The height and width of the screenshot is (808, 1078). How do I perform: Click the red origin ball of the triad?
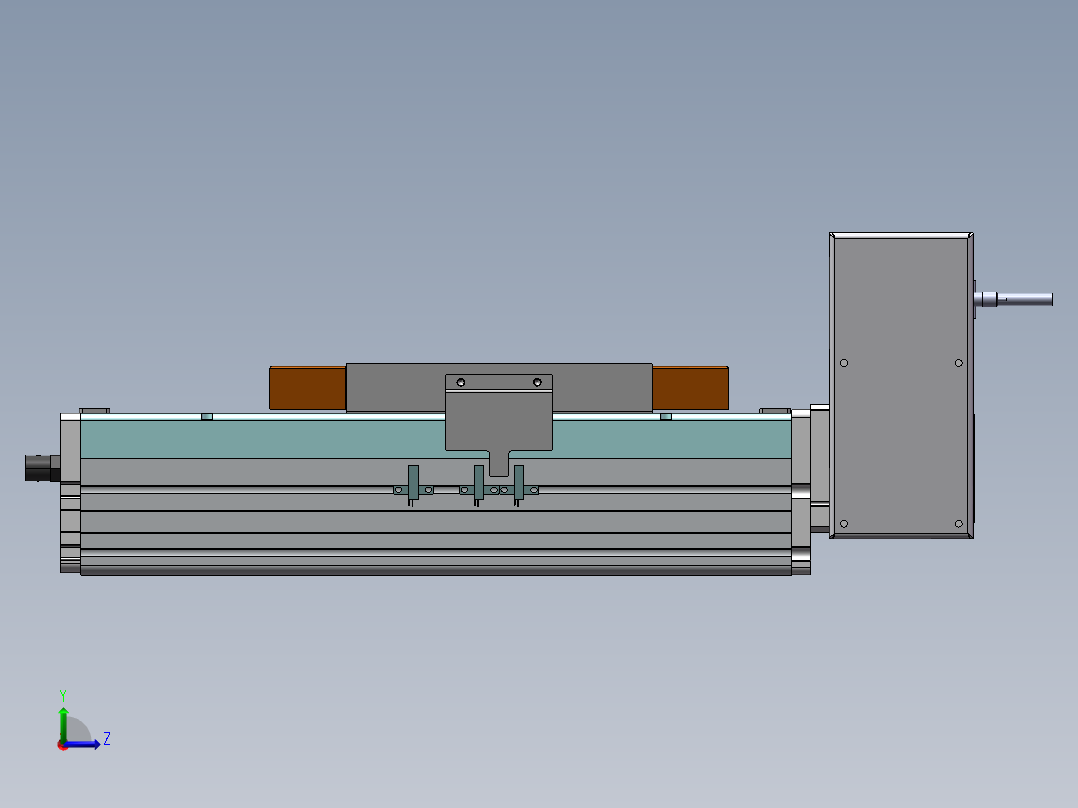63,745
